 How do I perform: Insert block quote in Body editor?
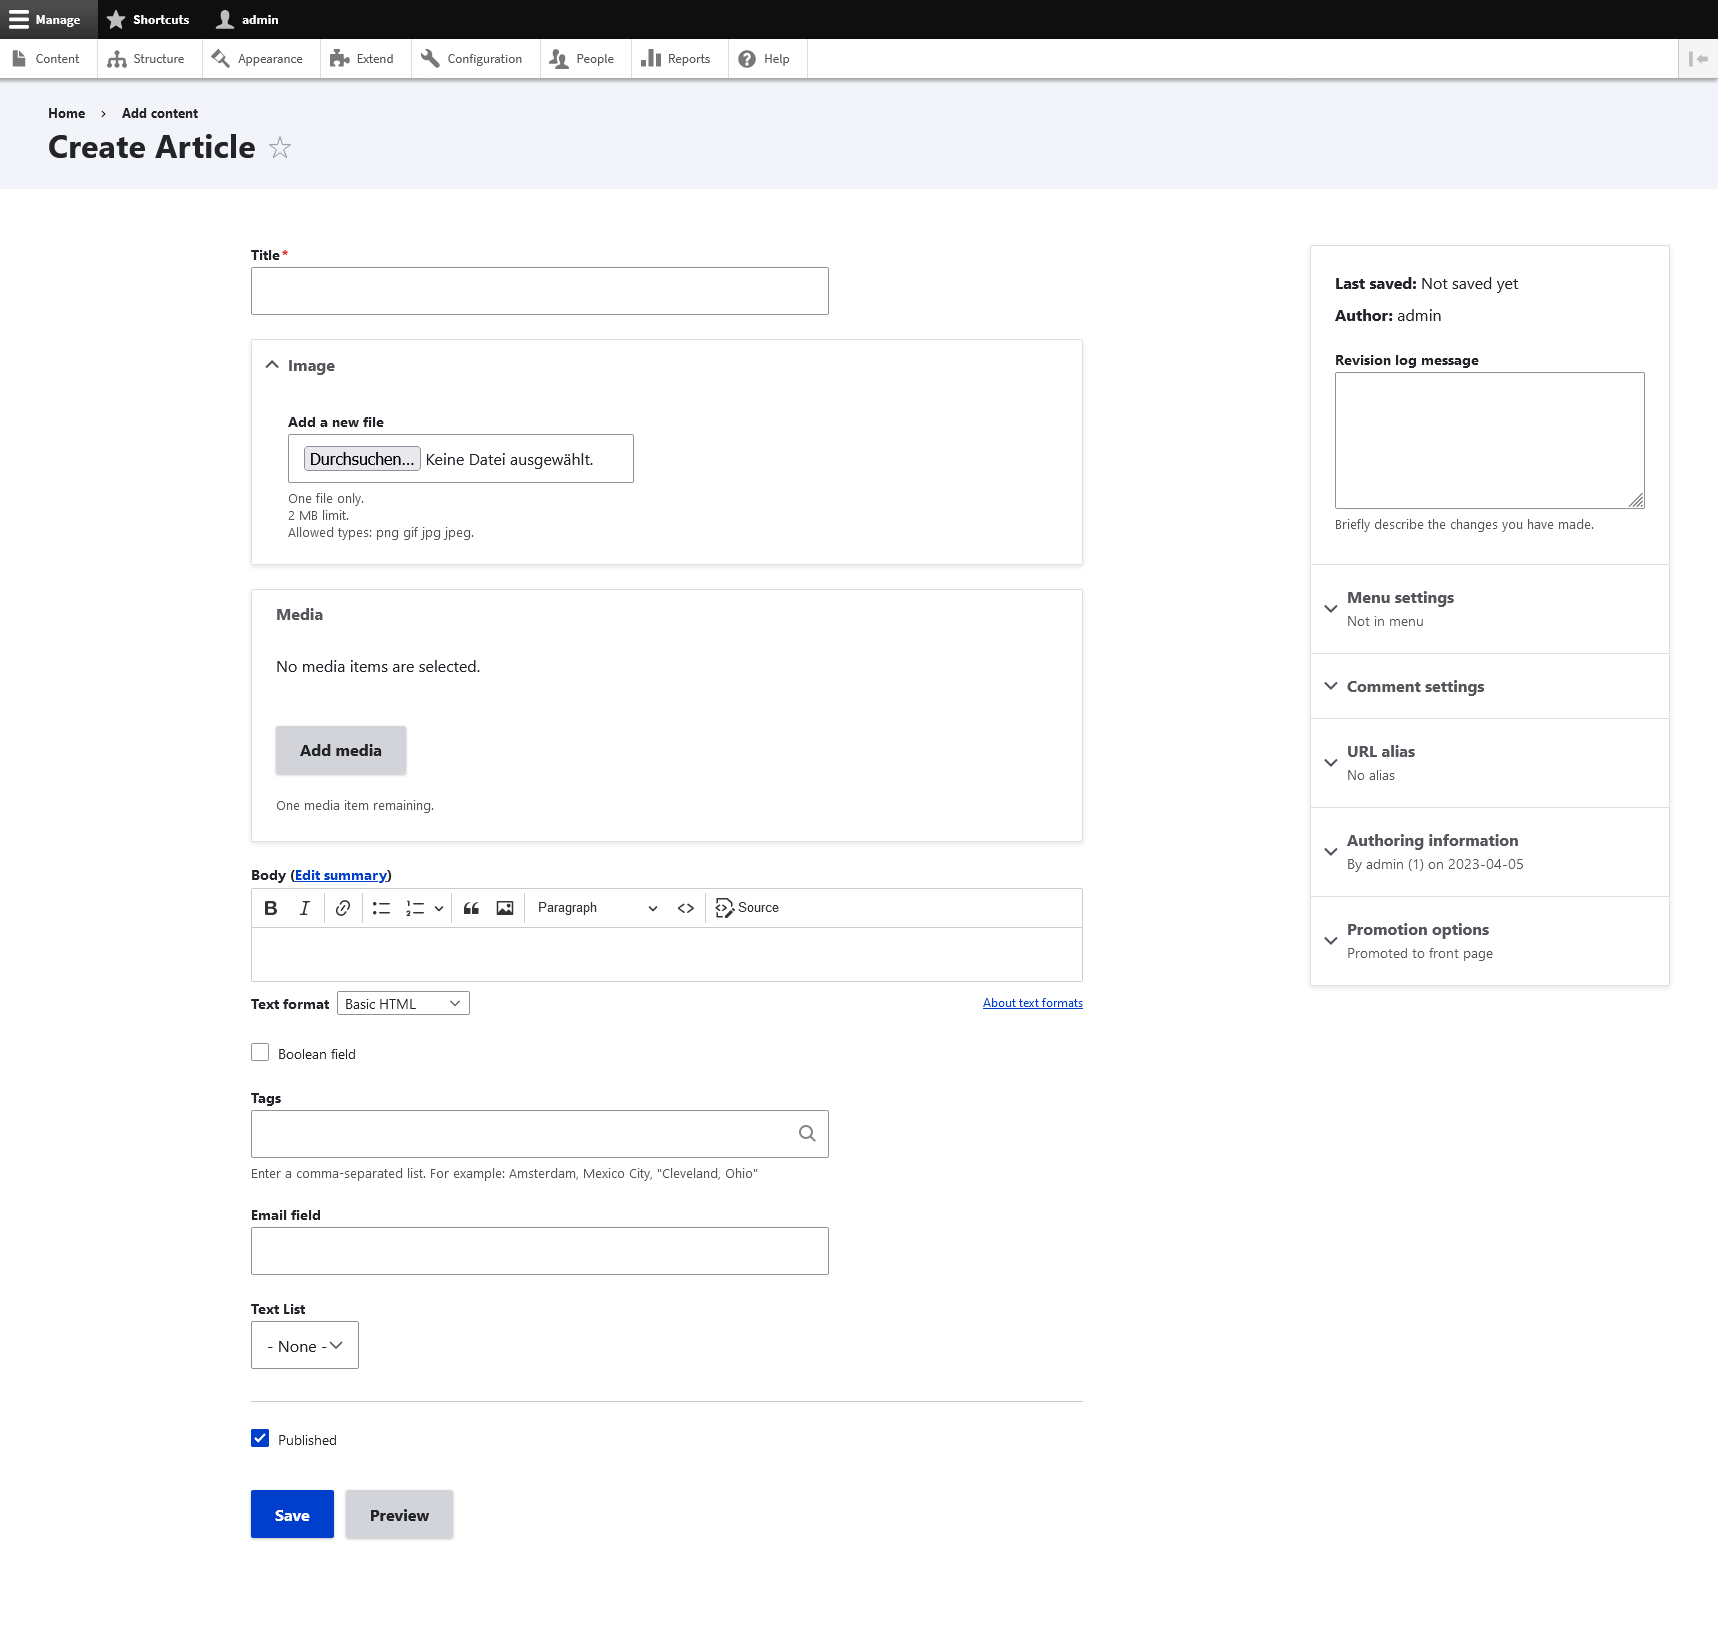471,908
